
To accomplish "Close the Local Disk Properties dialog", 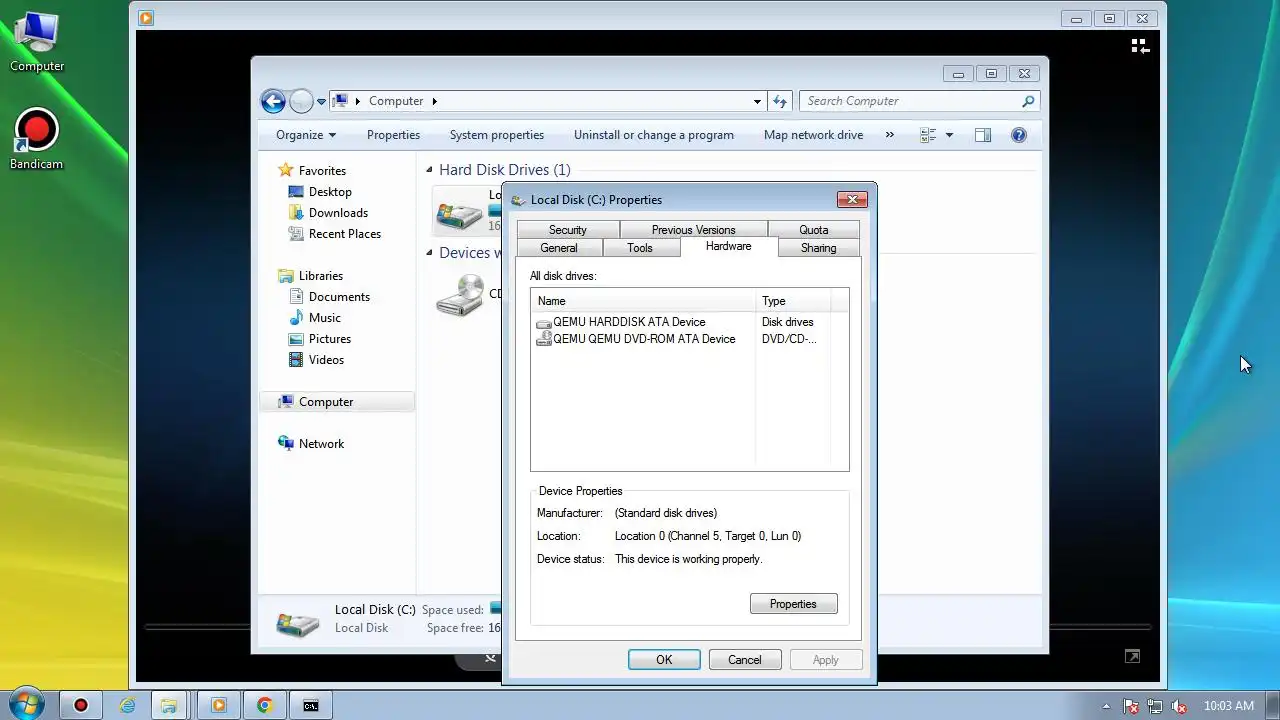I will pos(852,199).
